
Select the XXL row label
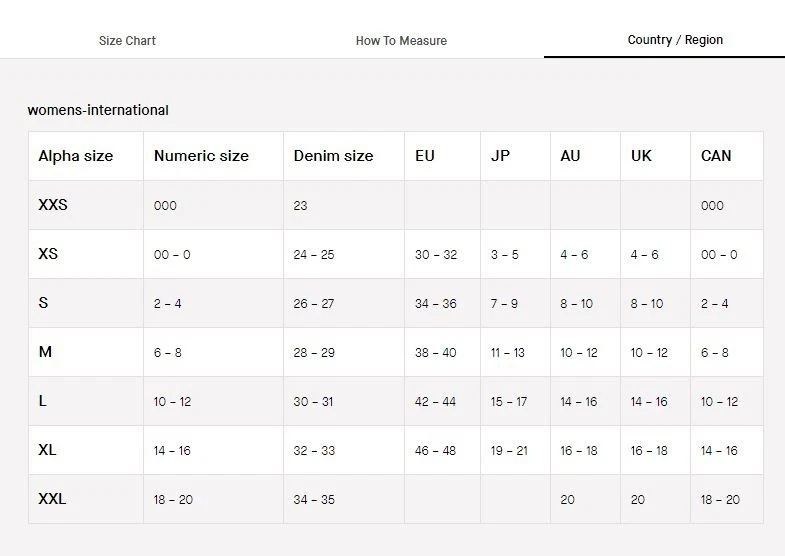[52, 499]
